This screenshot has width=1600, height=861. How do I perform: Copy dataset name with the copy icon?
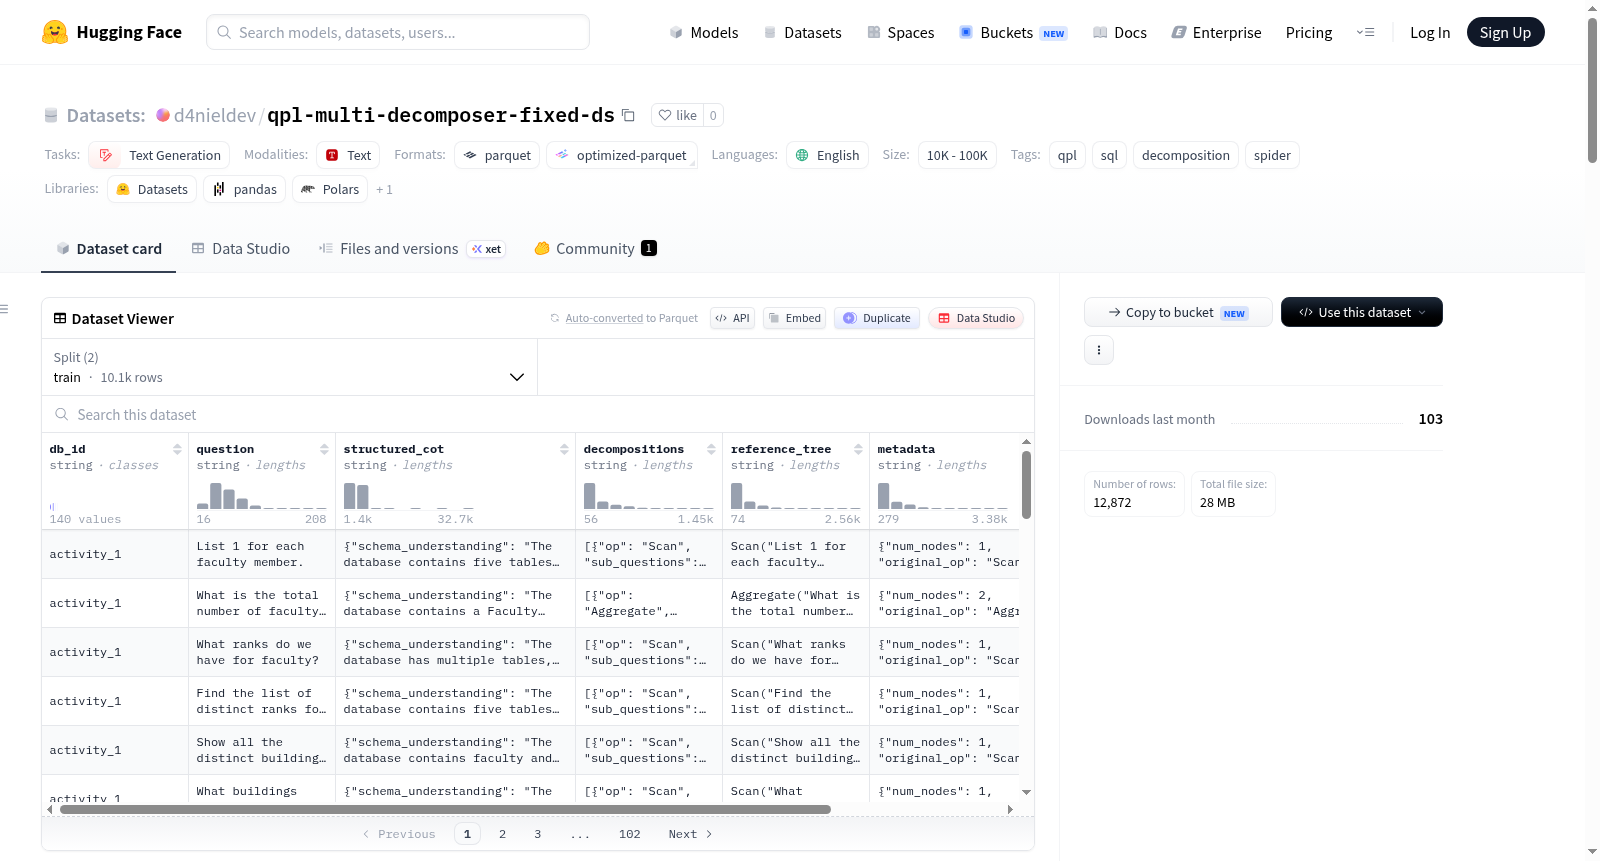[628, 115]
